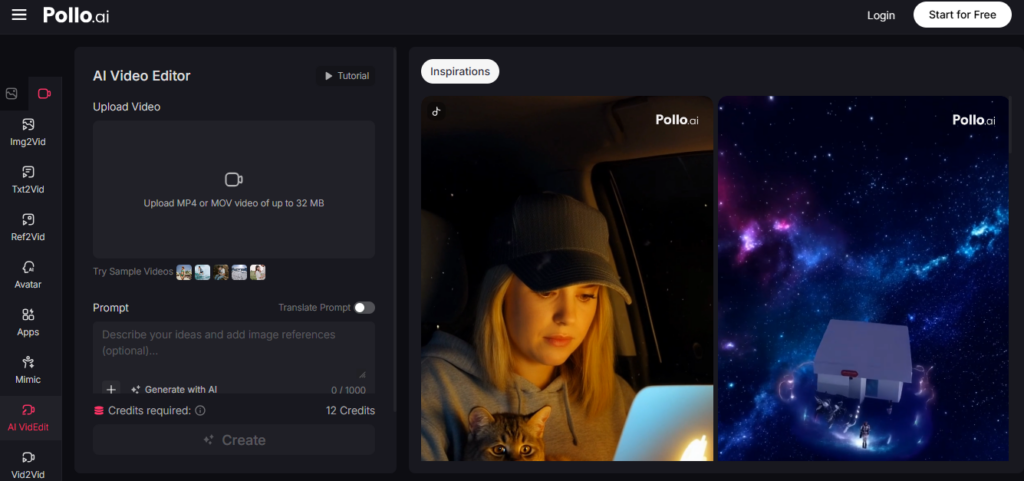The width and height of the screenshot is (1024, 481).
Task: Click the red credits coin icon
Action: (99, 411)
